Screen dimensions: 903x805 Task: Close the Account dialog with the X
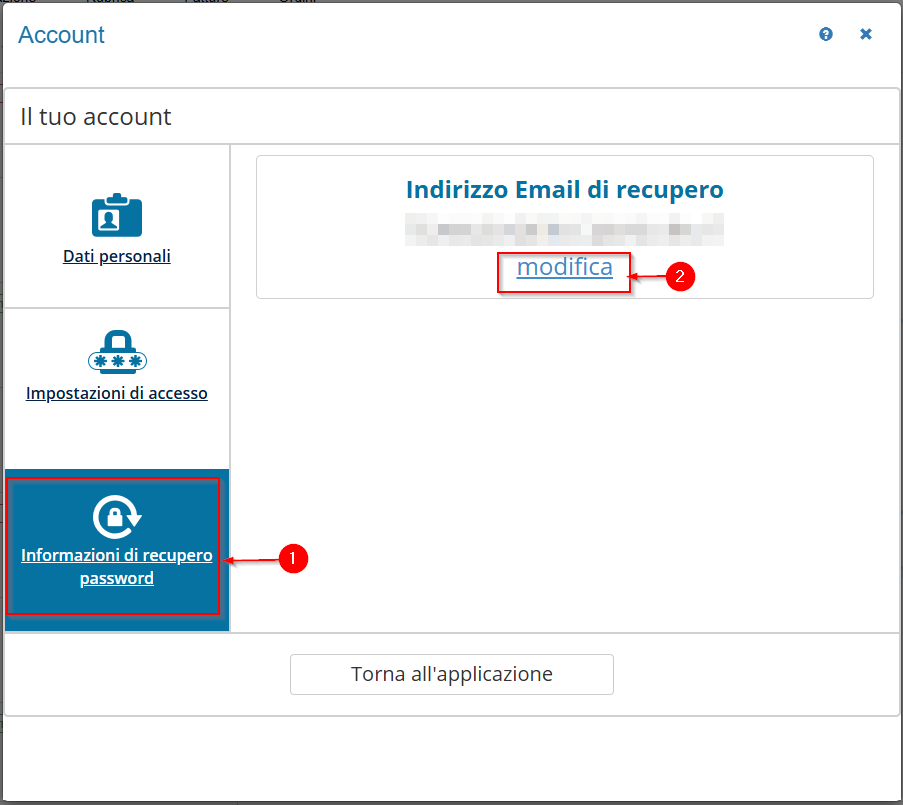(866, 34)
